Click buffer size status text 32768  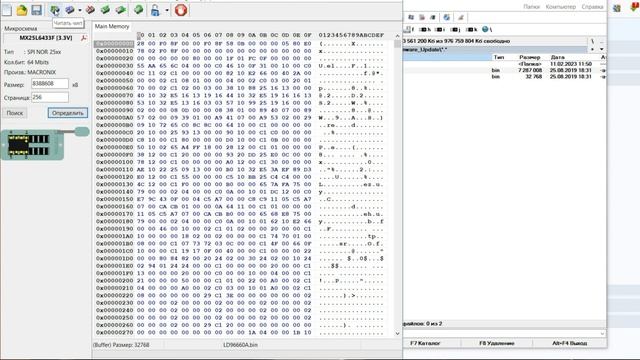pyautogui.click(x=121, y=345)
